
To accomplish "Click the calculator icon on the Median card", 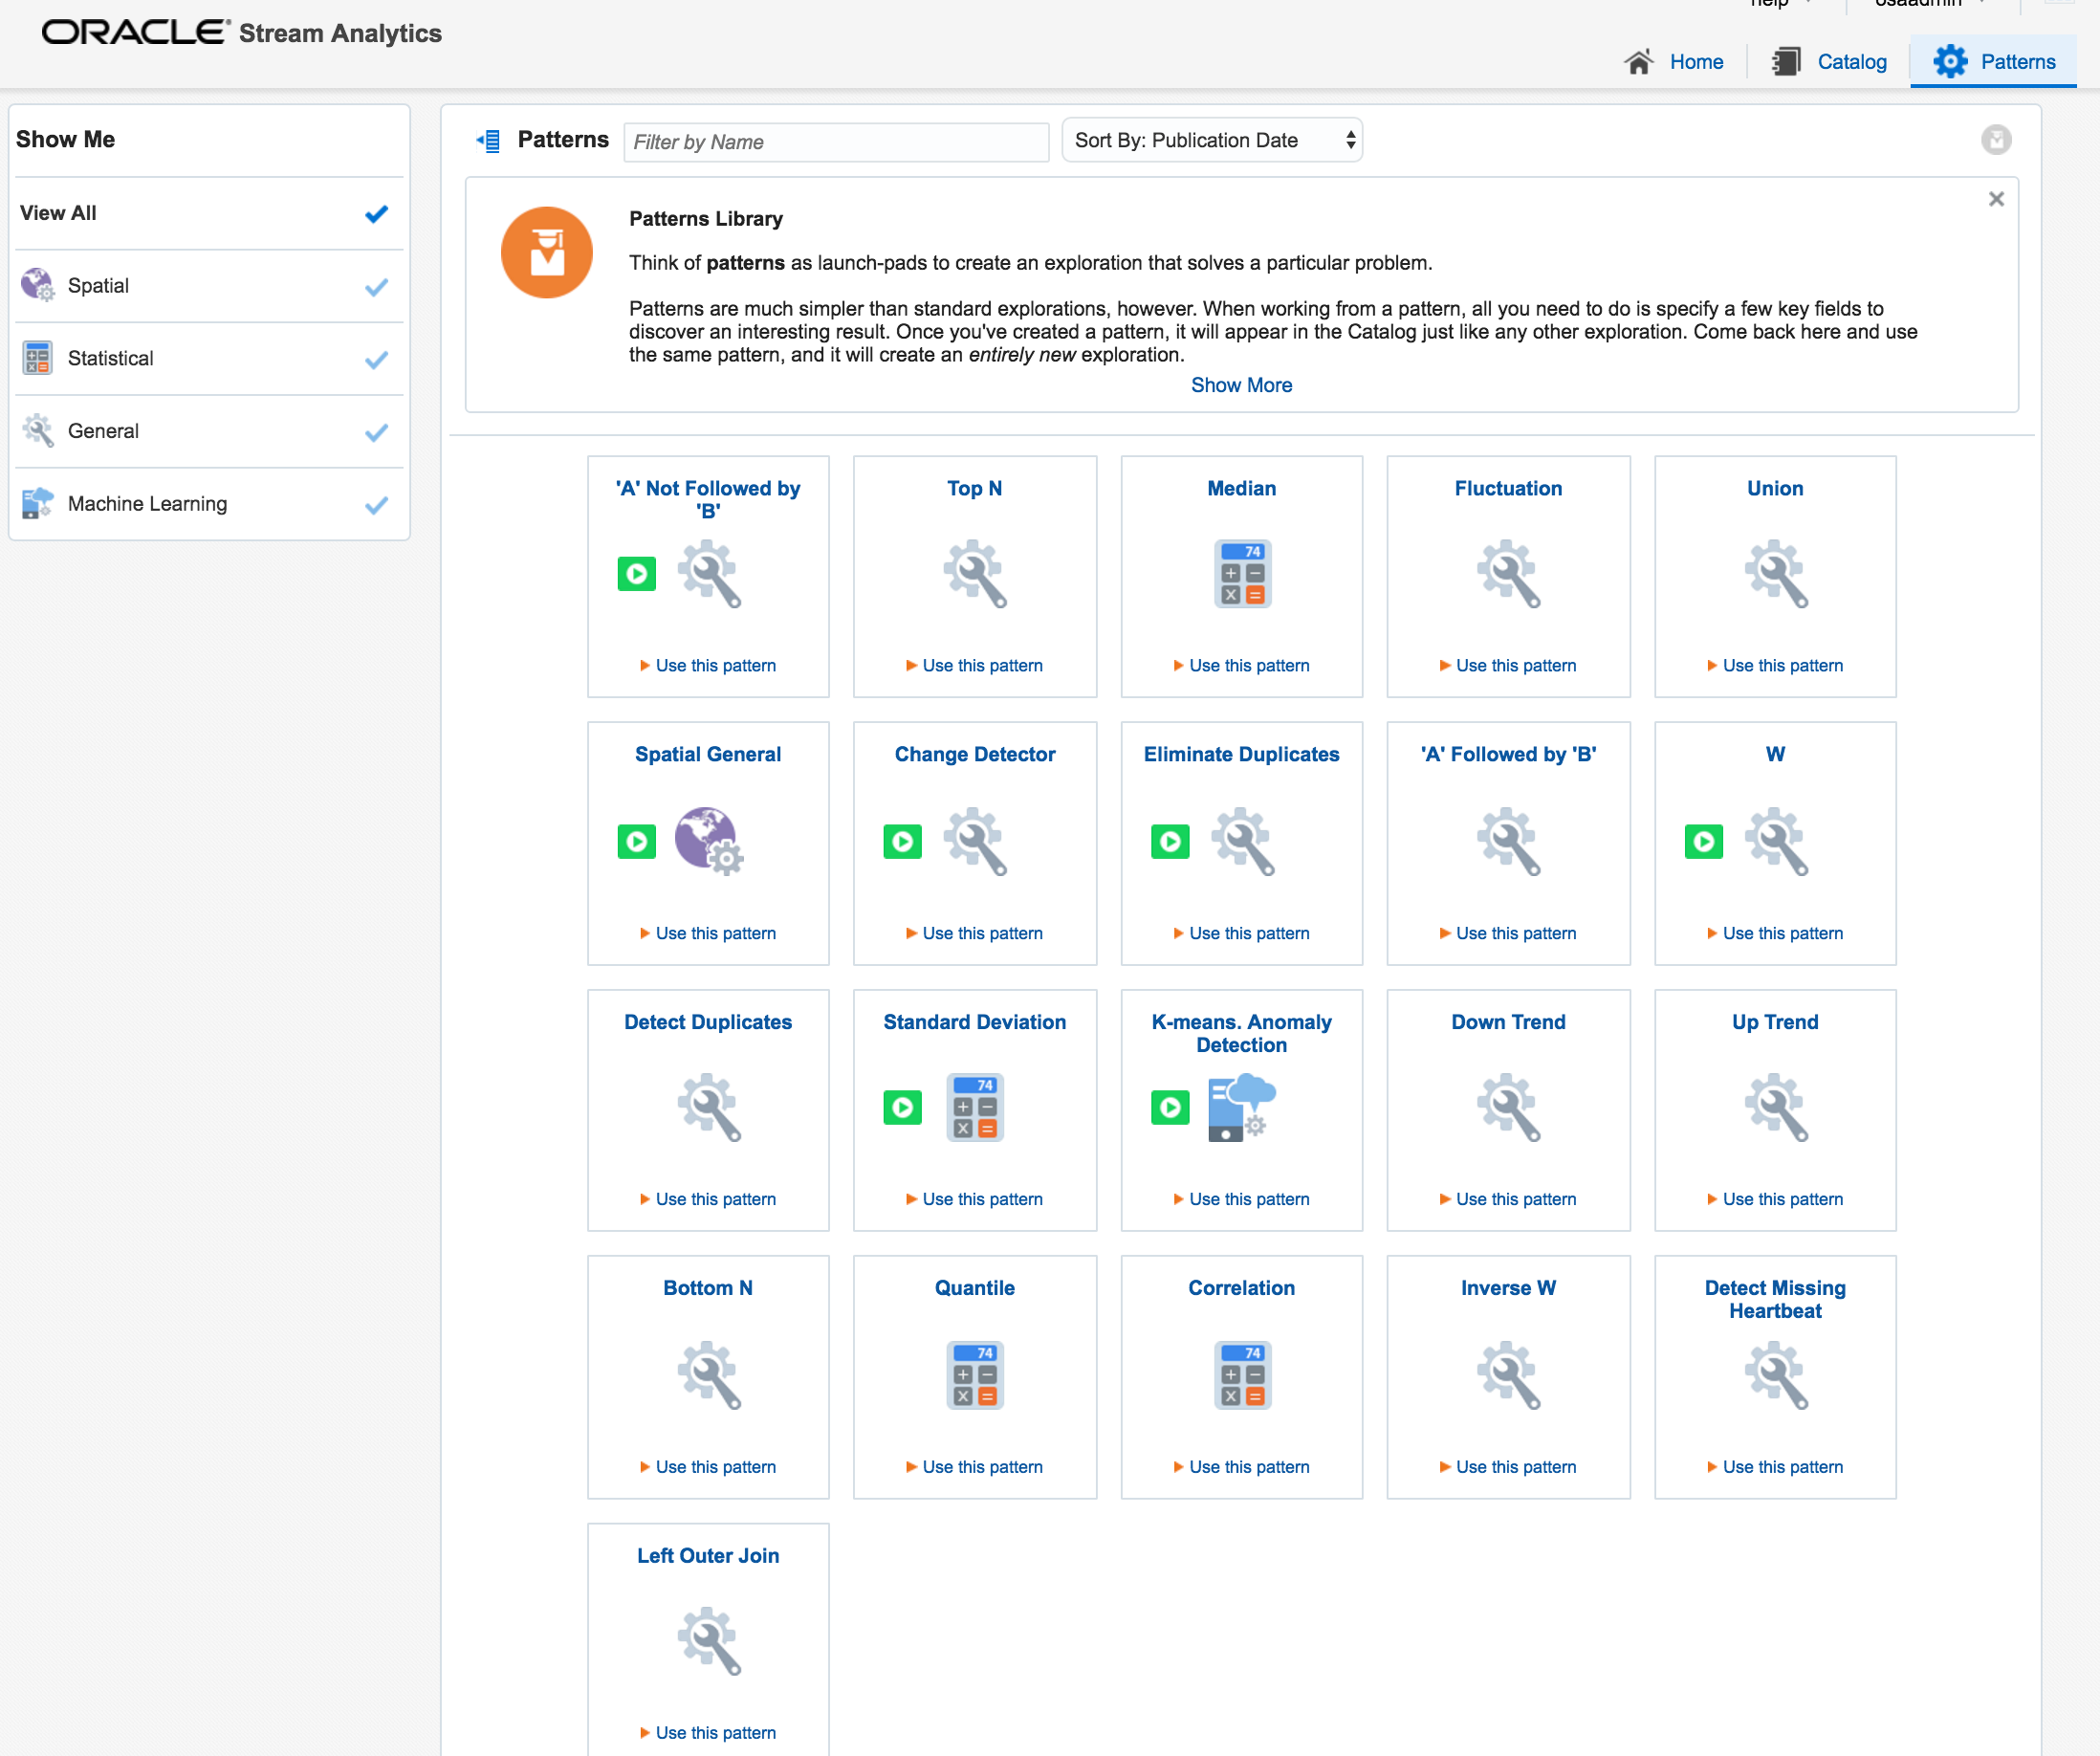I will click(x=1242, y=573).
